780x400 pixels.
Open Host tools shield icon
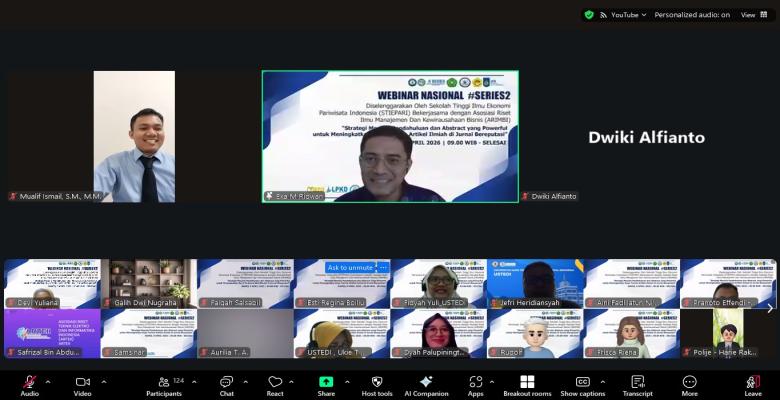(x=376, y=385)
